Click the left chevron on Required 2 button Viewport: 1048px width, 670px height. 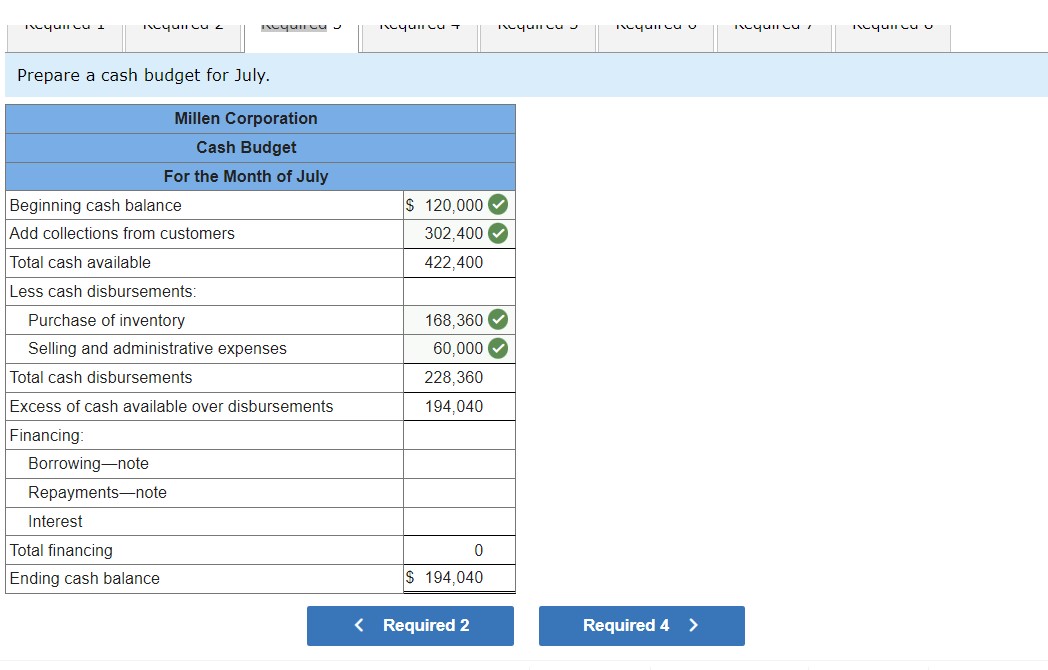click(x=359, y=625)
